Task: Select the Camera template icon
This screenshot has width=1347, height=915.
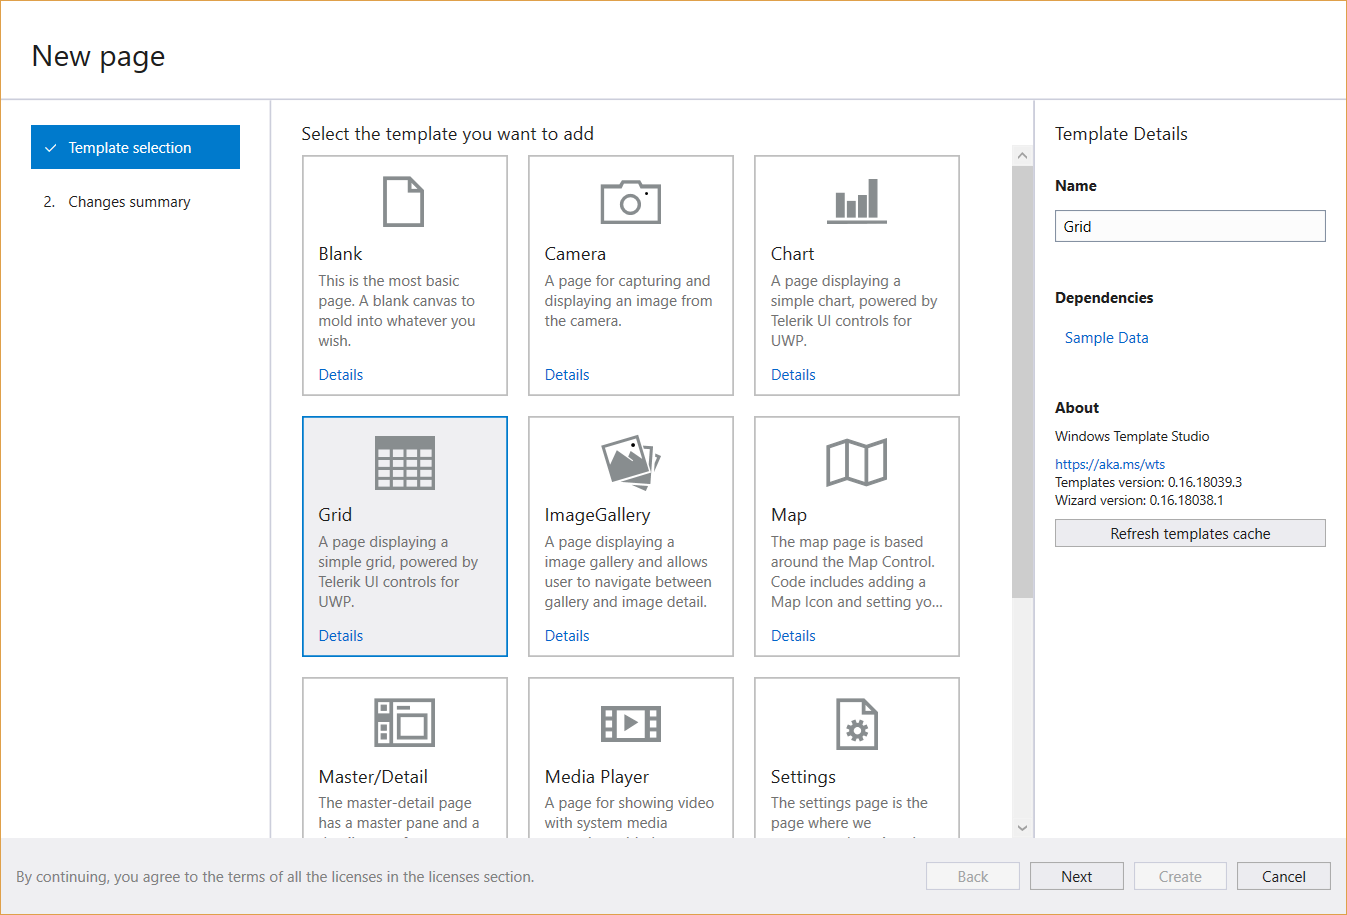Action: point(630,201)
